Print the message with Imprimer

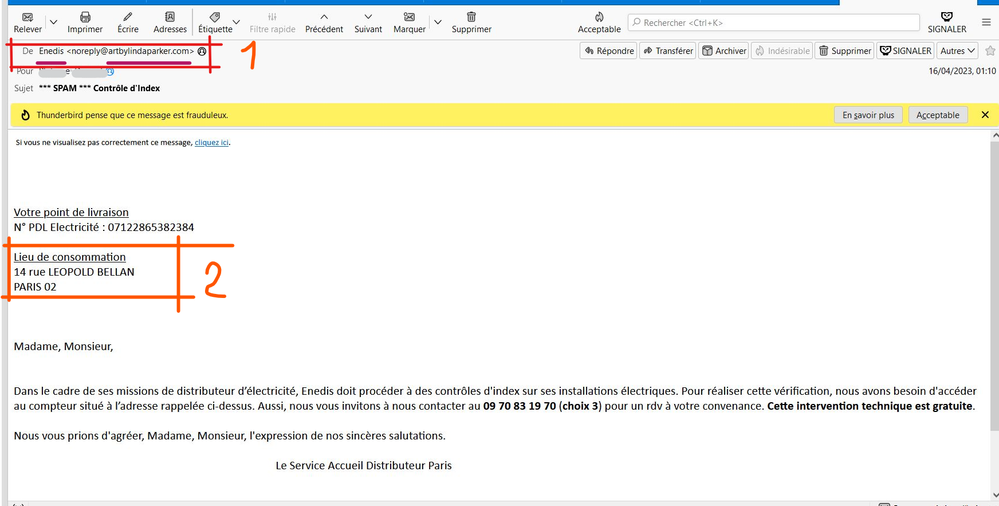[85, 18]
